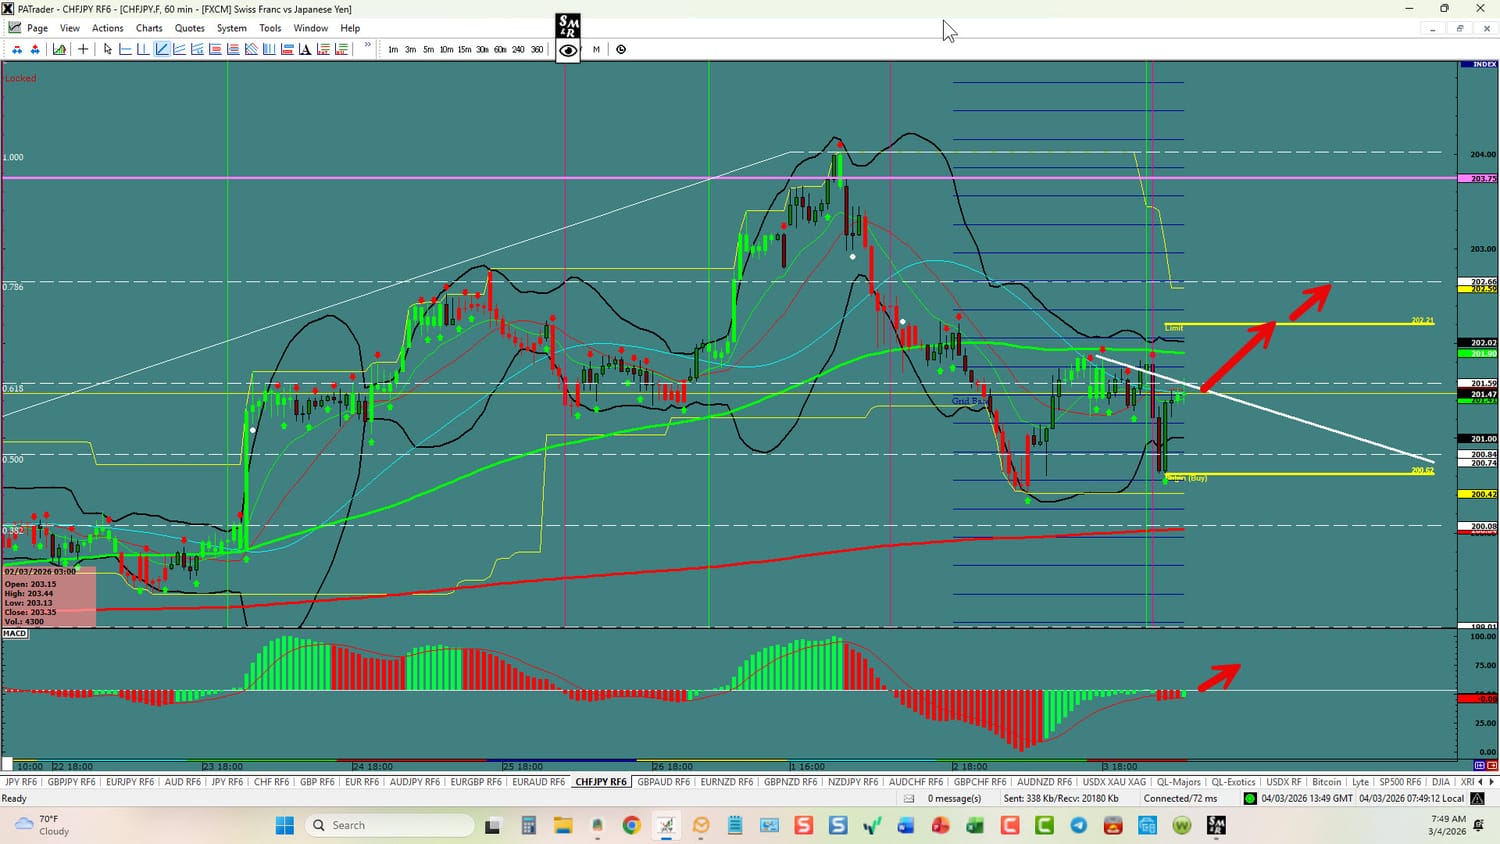Open the Tools menu

[270, 28]
